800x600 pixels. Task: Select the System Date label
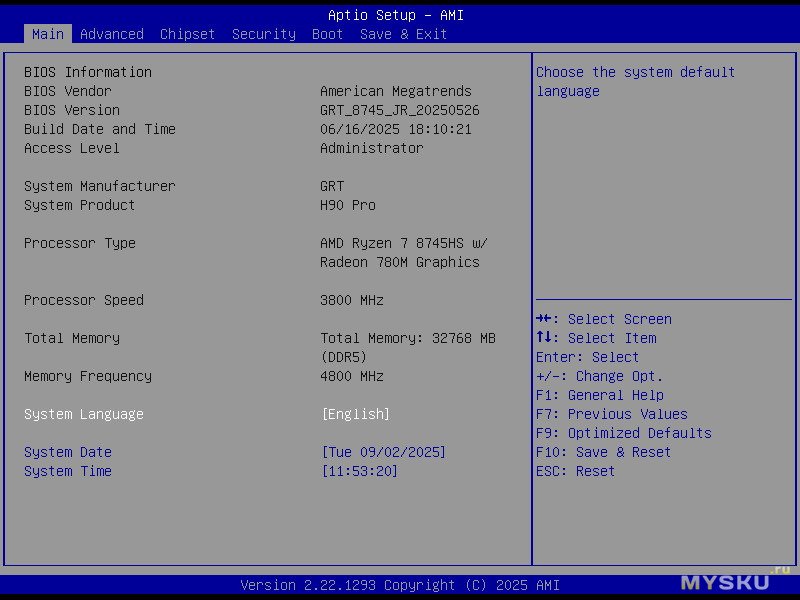coord(68,452)
